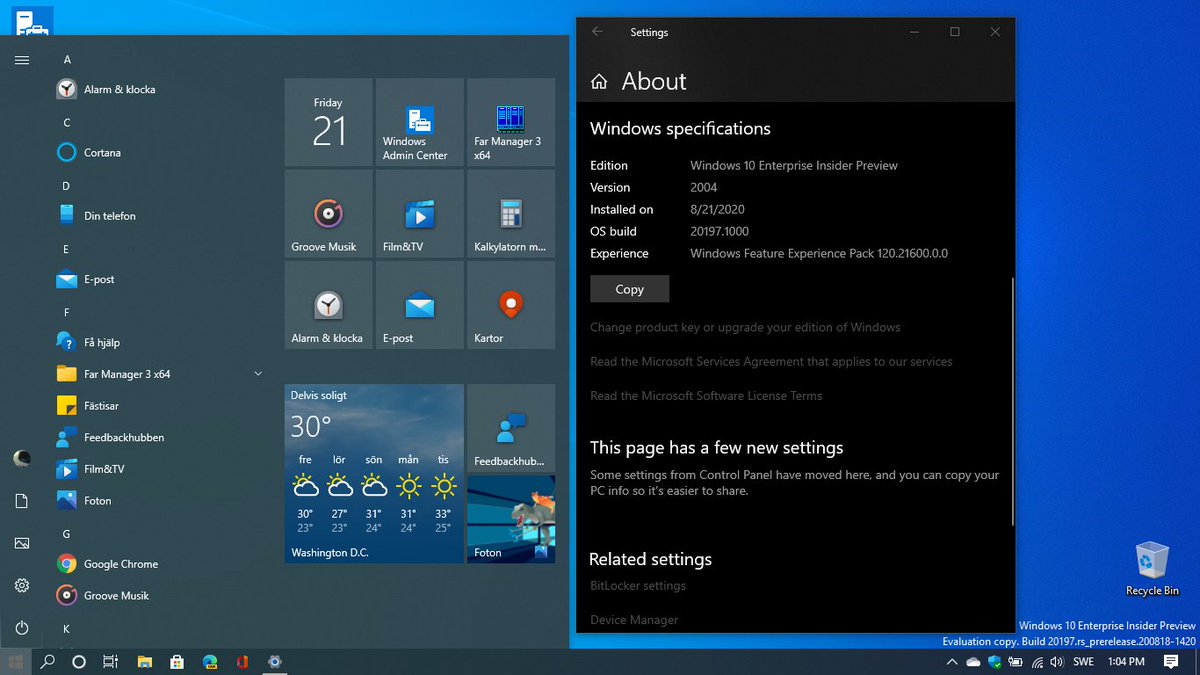Viewport: 1200px width, 675px height.
Task: Jump to letter G section header
Action: click(x=67, y=534)
